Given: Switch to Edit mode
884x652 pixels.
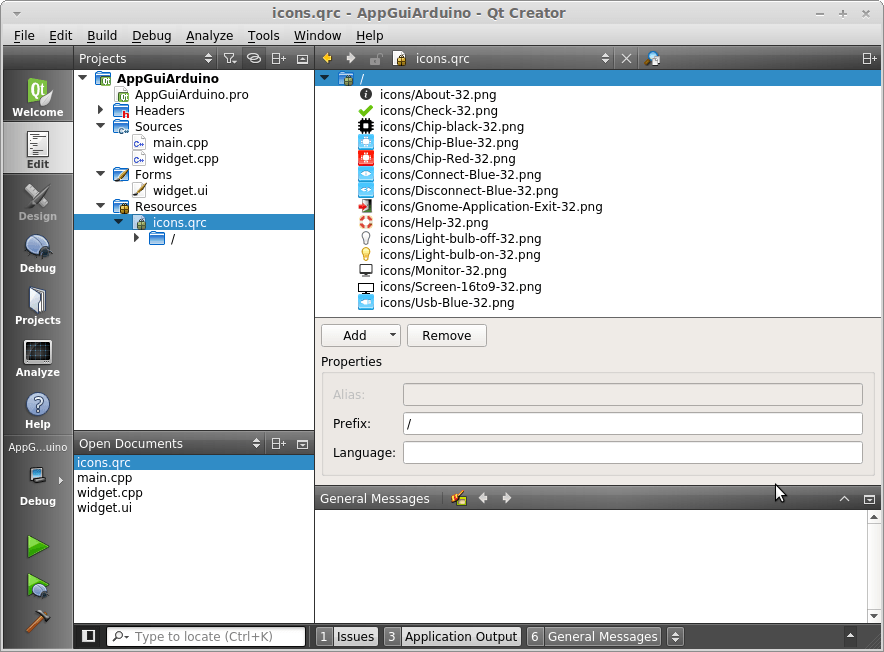Looking at the screenshot, I should 38,149.
